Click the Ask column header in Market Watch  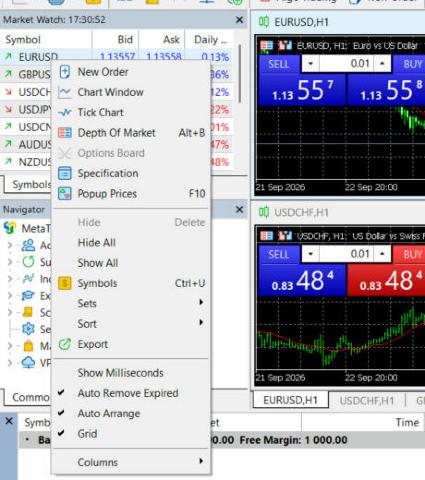point(162,40)
